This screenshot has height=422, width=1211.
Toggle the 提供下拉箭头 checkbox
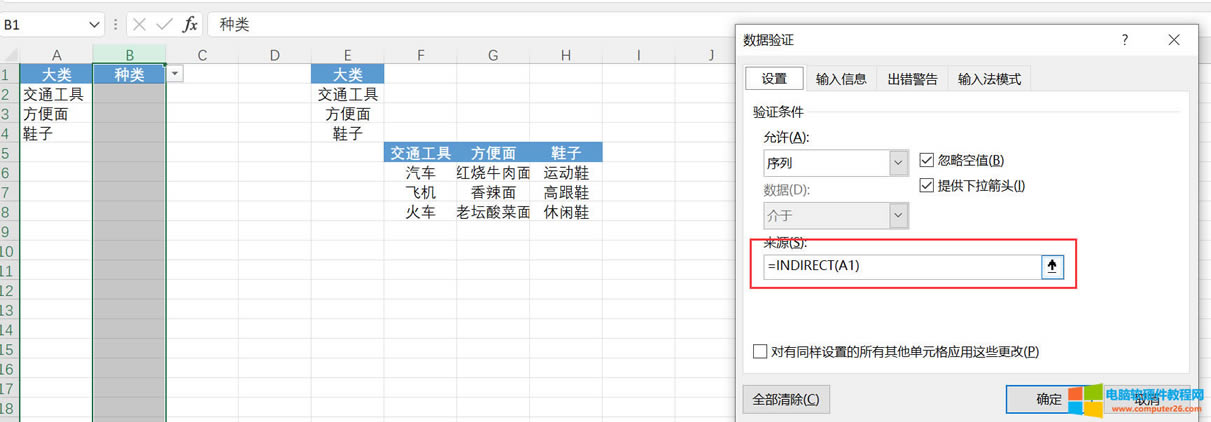click(926, 185)
